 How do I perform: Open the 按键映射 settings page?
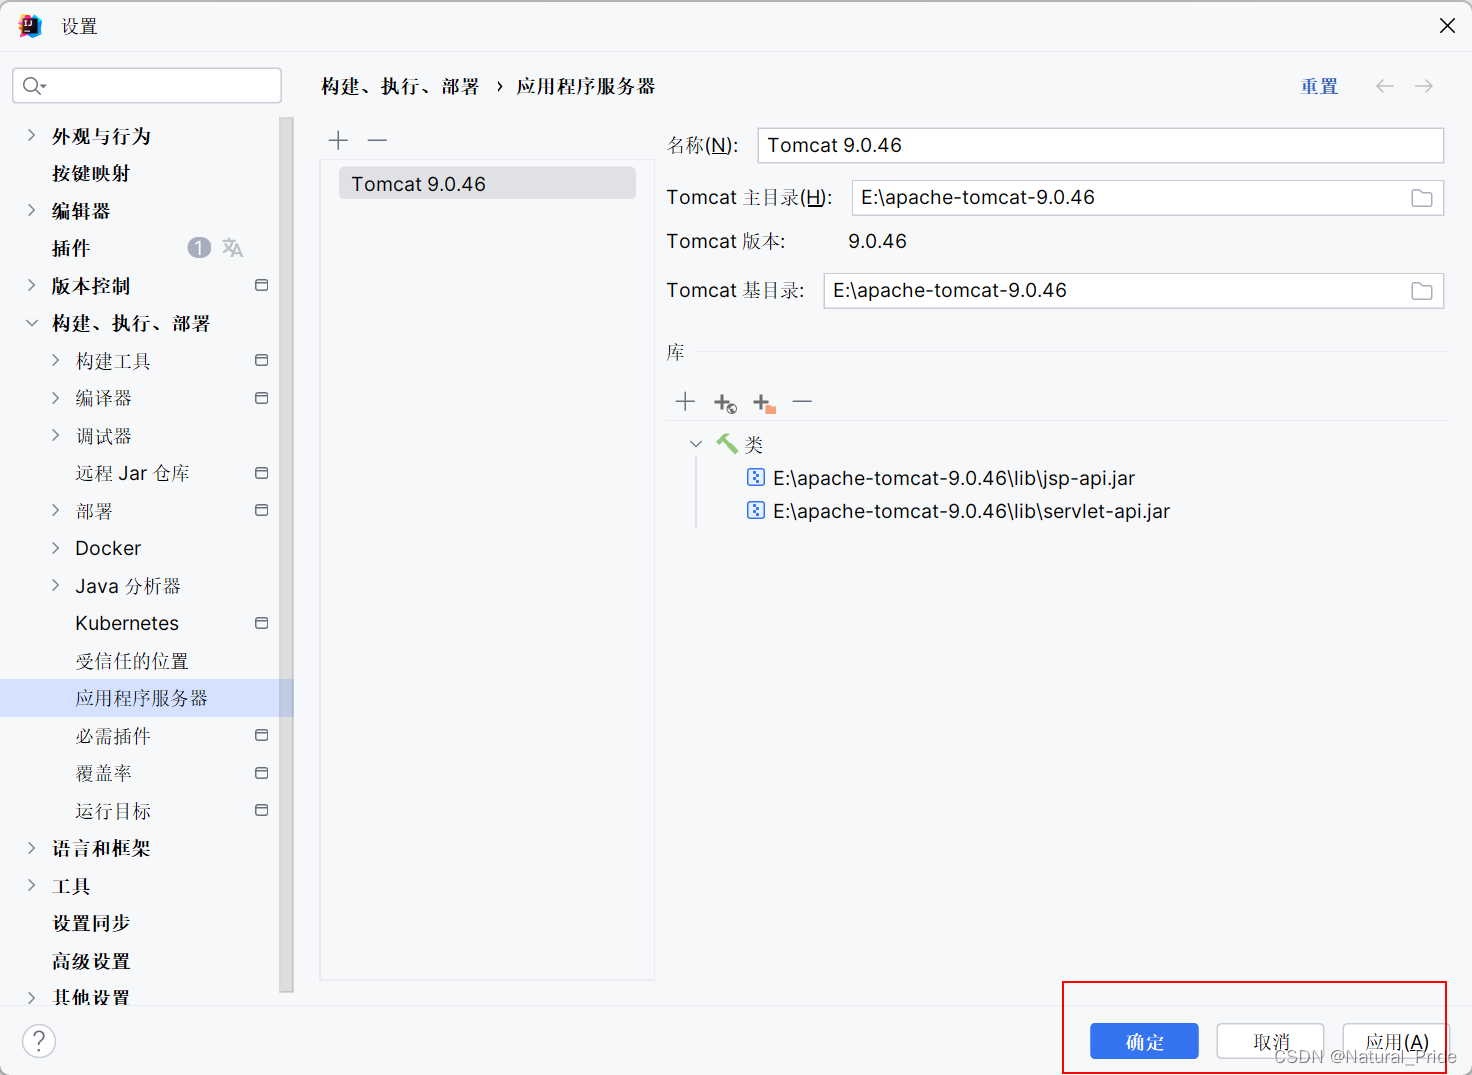(91, 173)
